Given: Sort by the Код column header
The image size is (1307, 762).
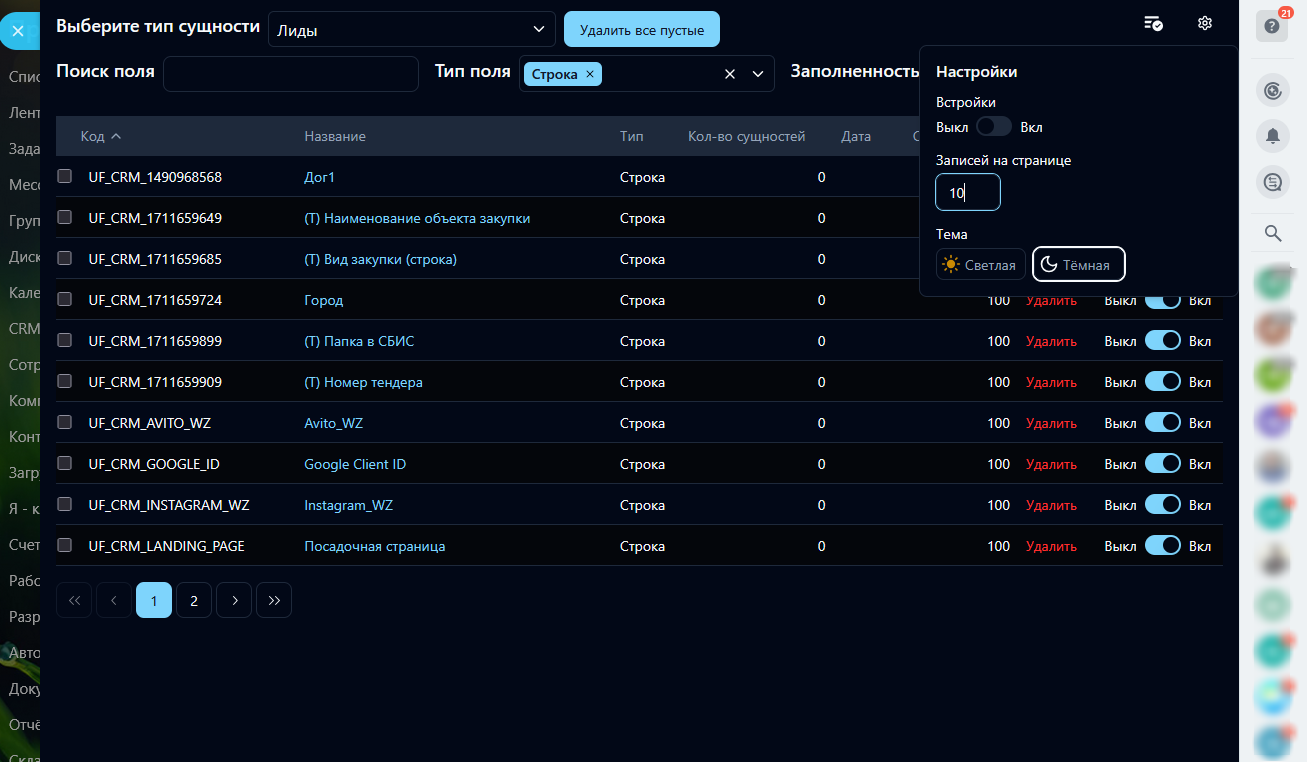Looking at the screenshot, I should coord(100,136).
